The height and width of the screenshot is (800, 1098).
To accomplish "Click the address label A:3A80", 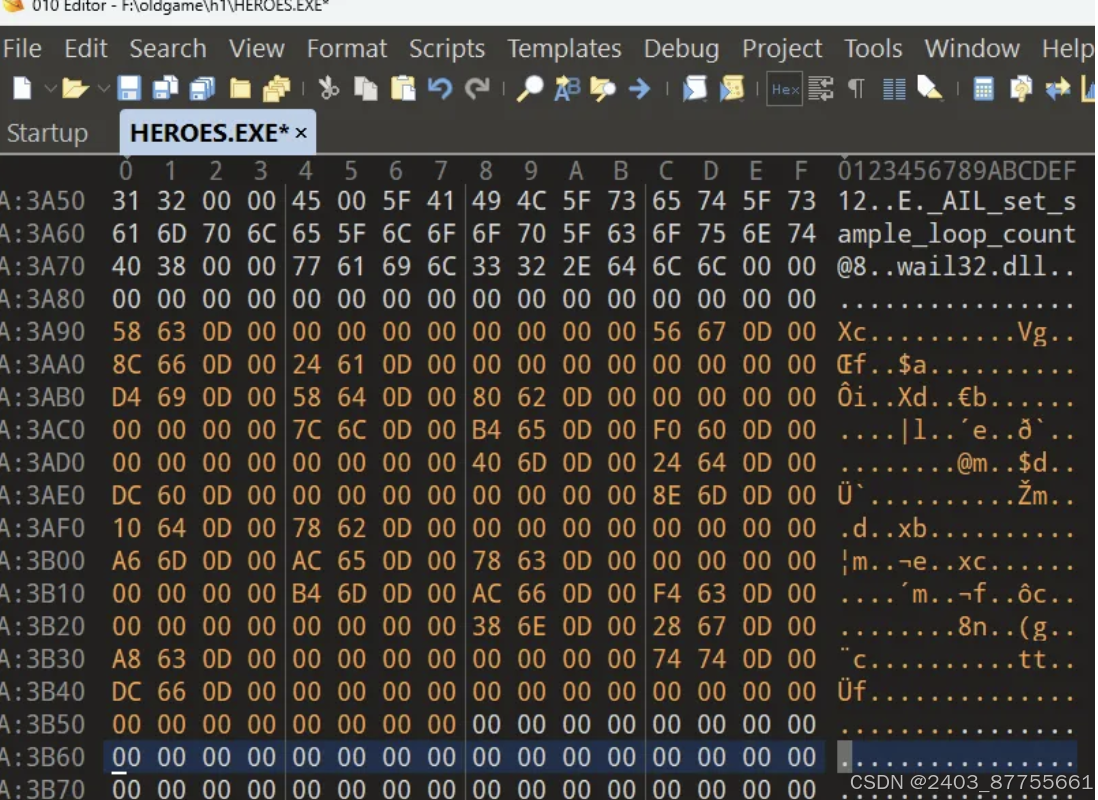I will [x=43, y=299].
